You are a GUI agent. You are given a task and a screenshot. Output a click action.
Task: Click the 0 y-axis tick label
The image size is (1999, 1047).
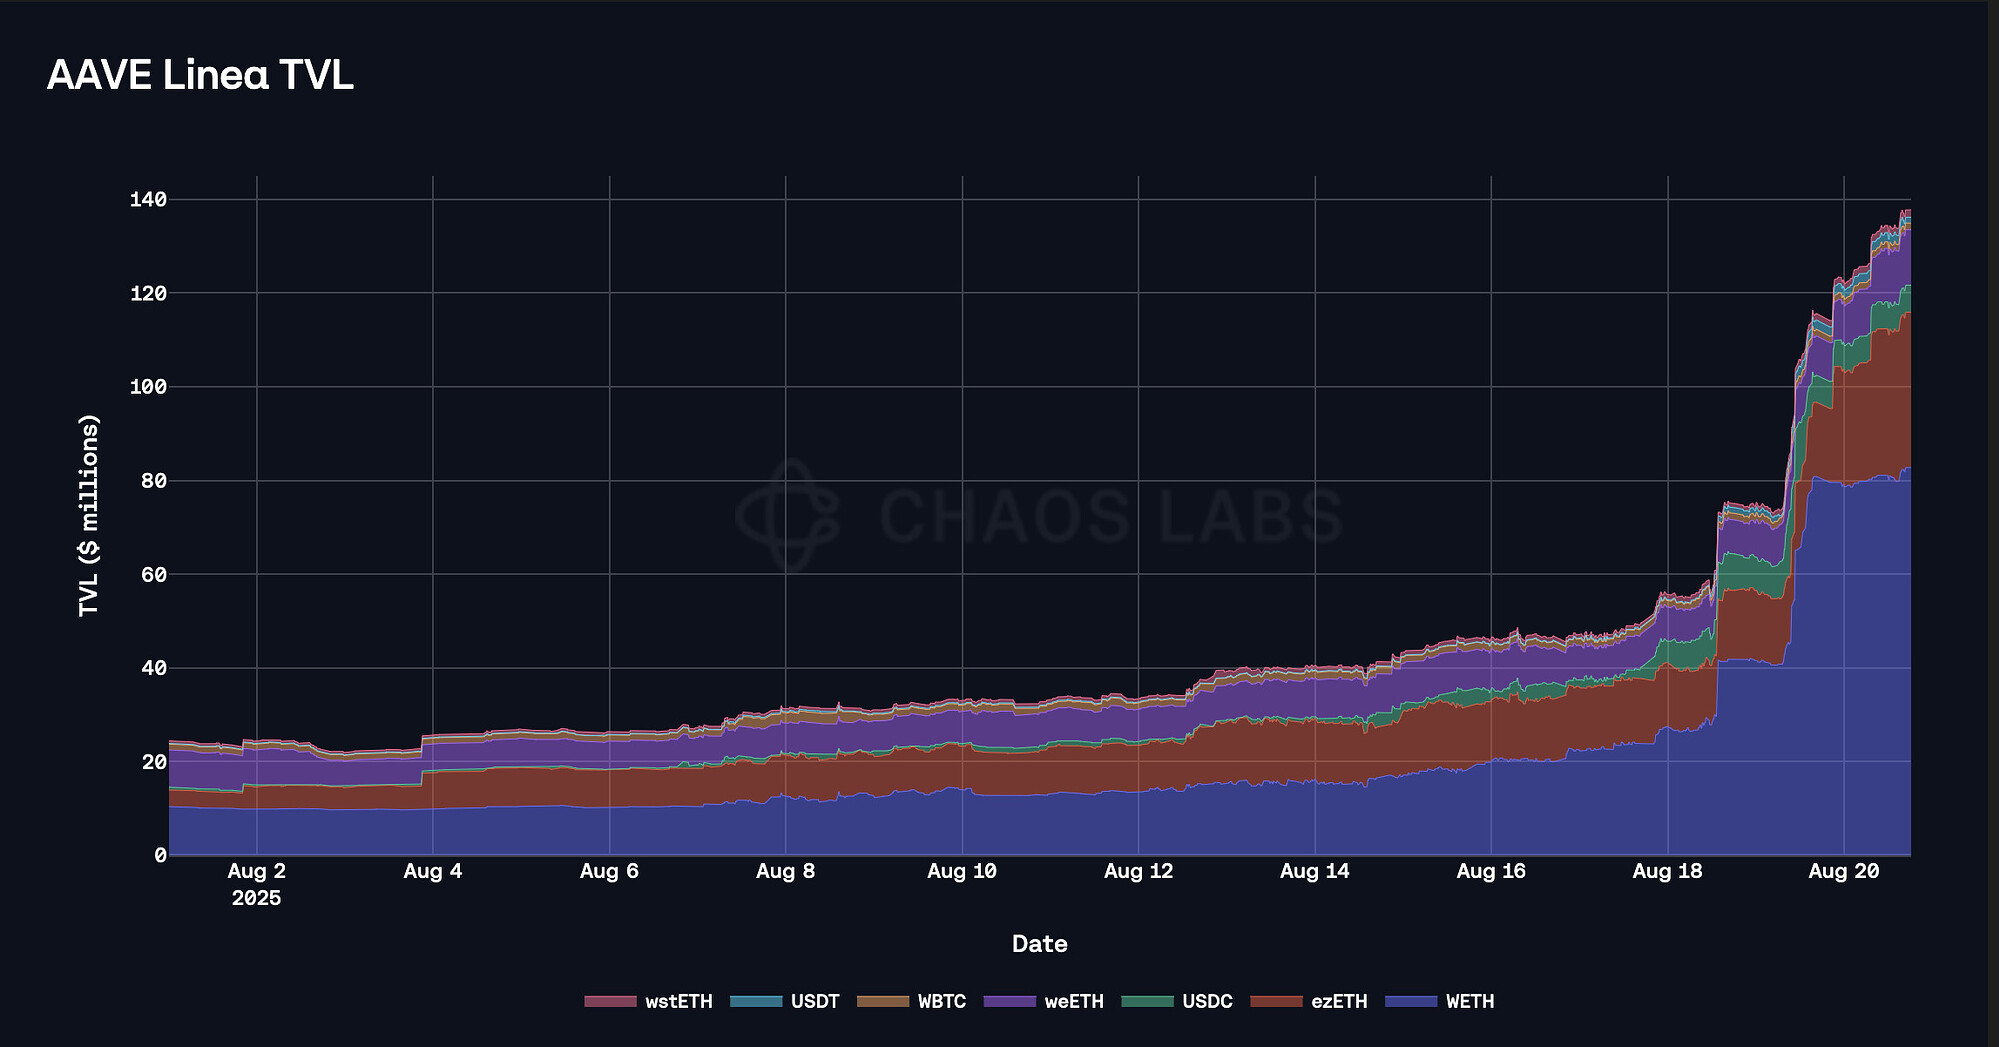tap(160, 855)
